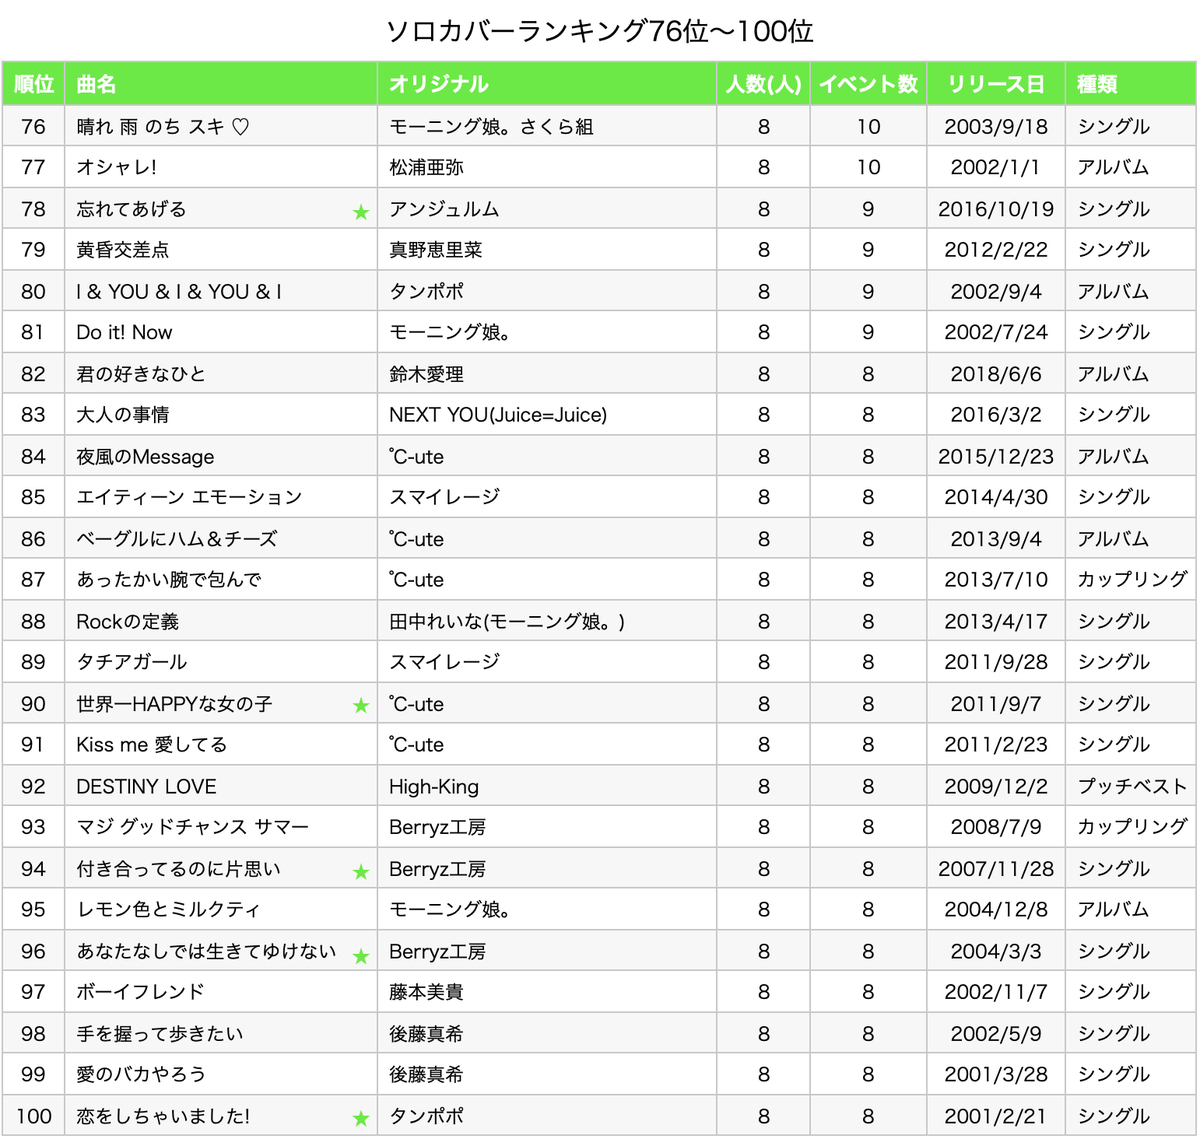Image resolution: width=1200 pixels, height=1139 pixels.
Task: Click the green star beside 忘れてあげる
Action: click(361, 212)
